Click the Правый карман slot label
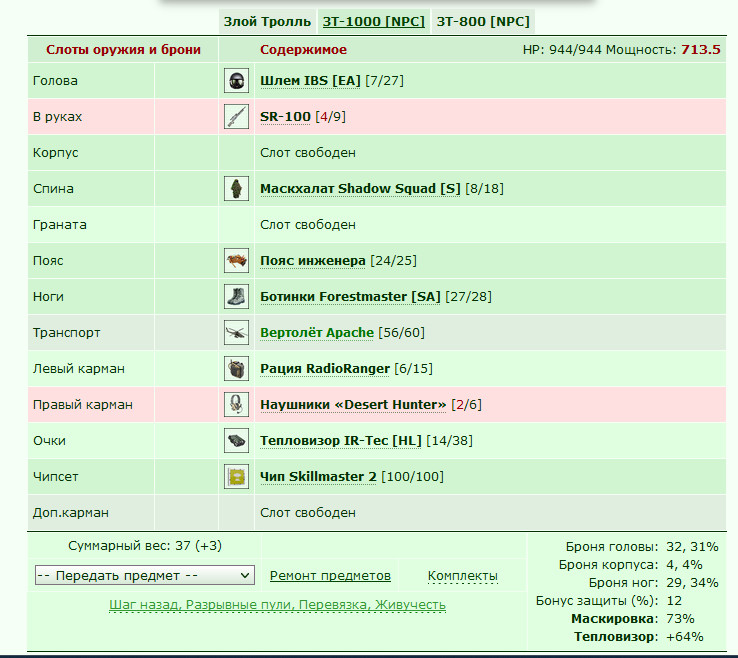The width and height of the screenshot is (738, 658). 83,405
